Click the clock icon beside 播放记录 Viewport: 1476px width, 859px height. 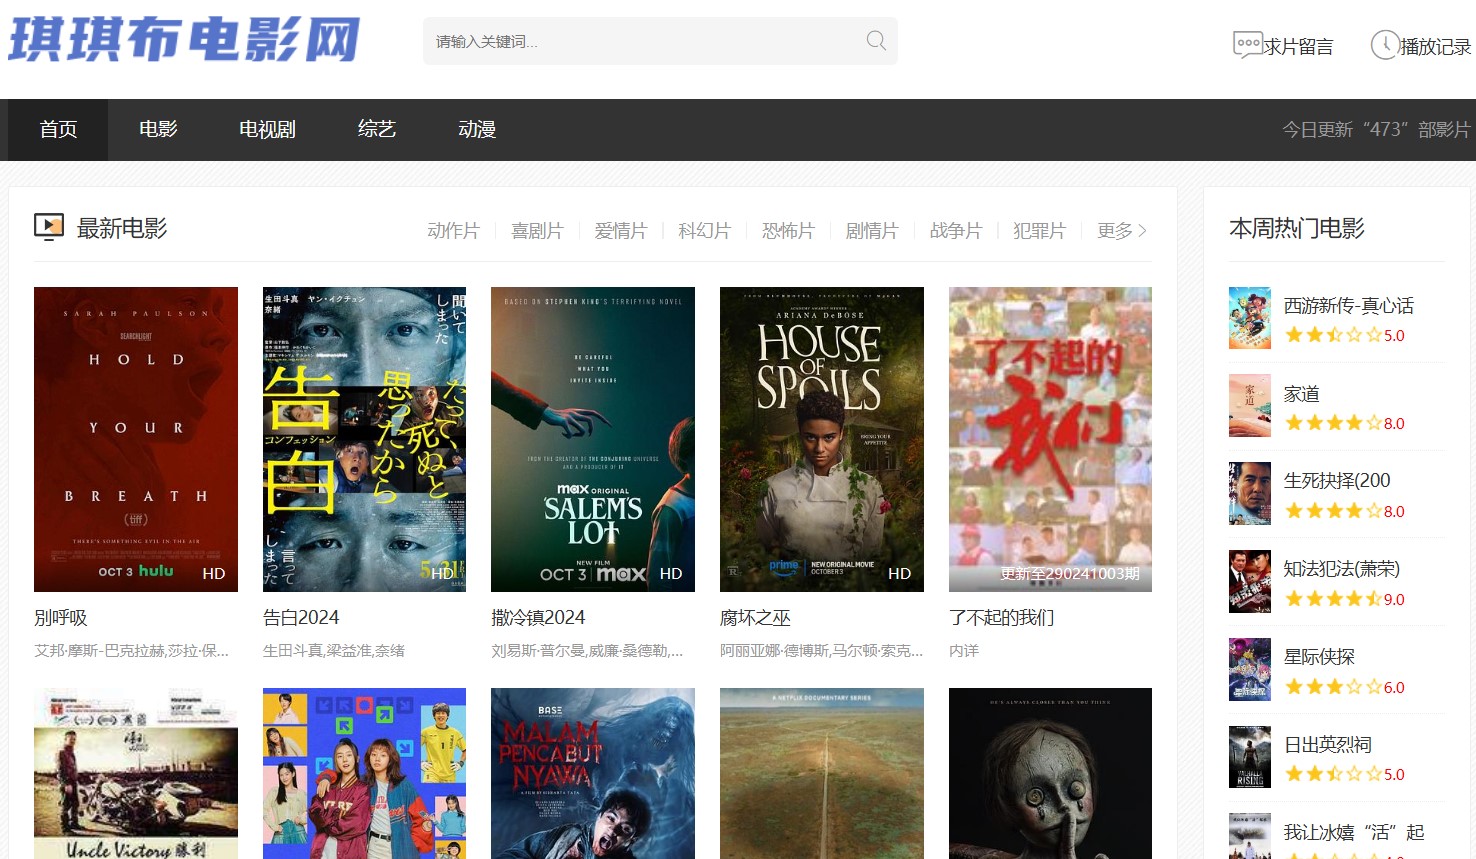coord(1384,45)
